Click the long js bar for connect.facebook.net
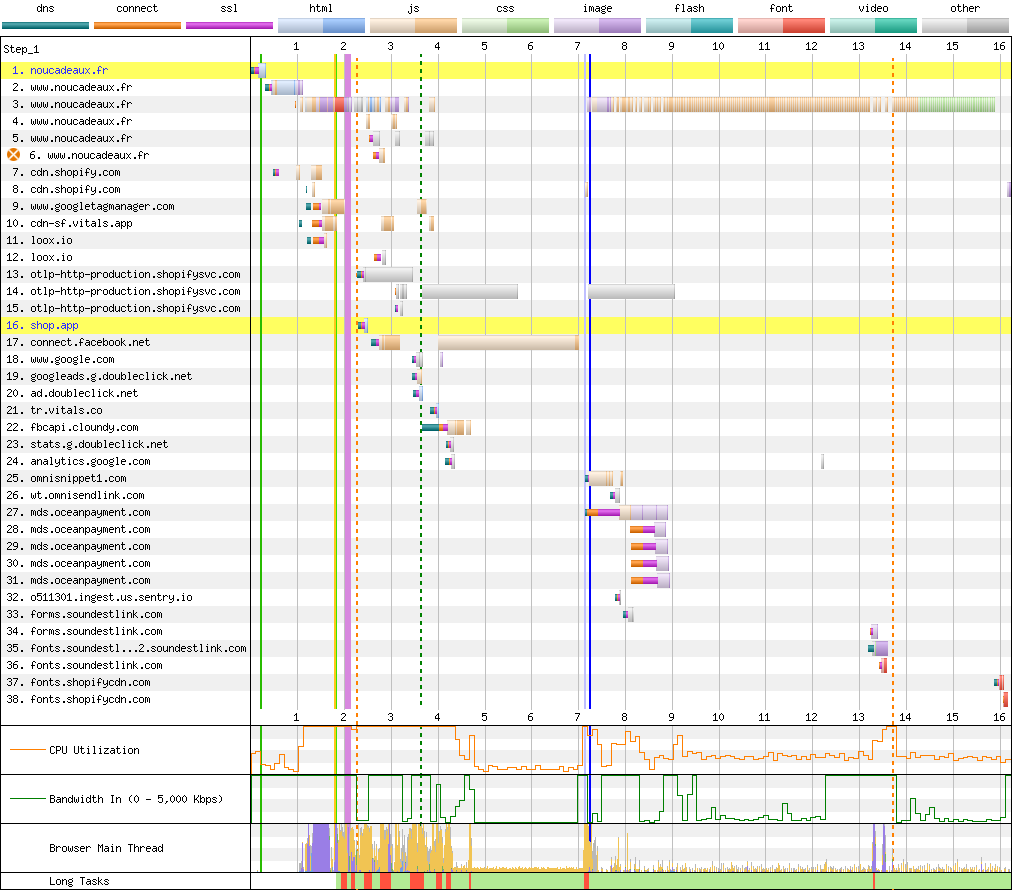 pos(508,343)
